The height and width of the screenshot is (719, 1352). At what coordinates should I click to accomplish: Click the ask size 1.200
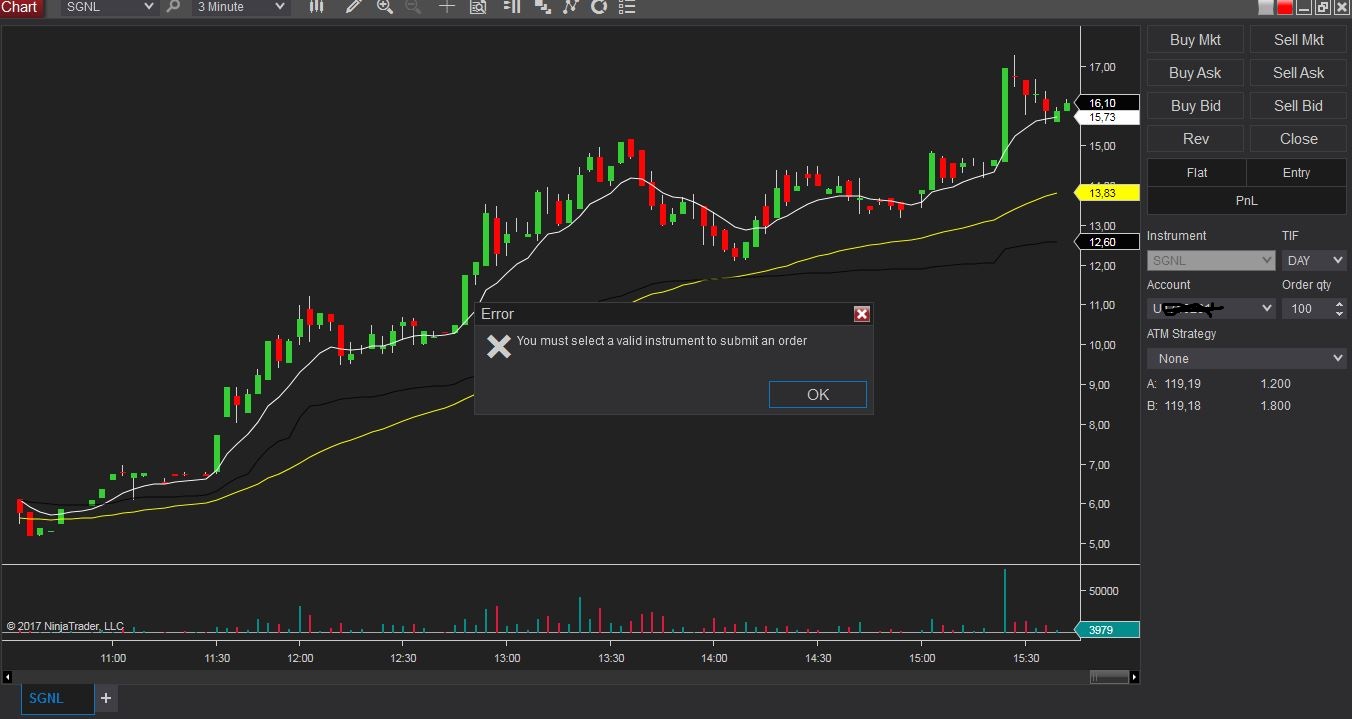click(x=1276, y=384)
